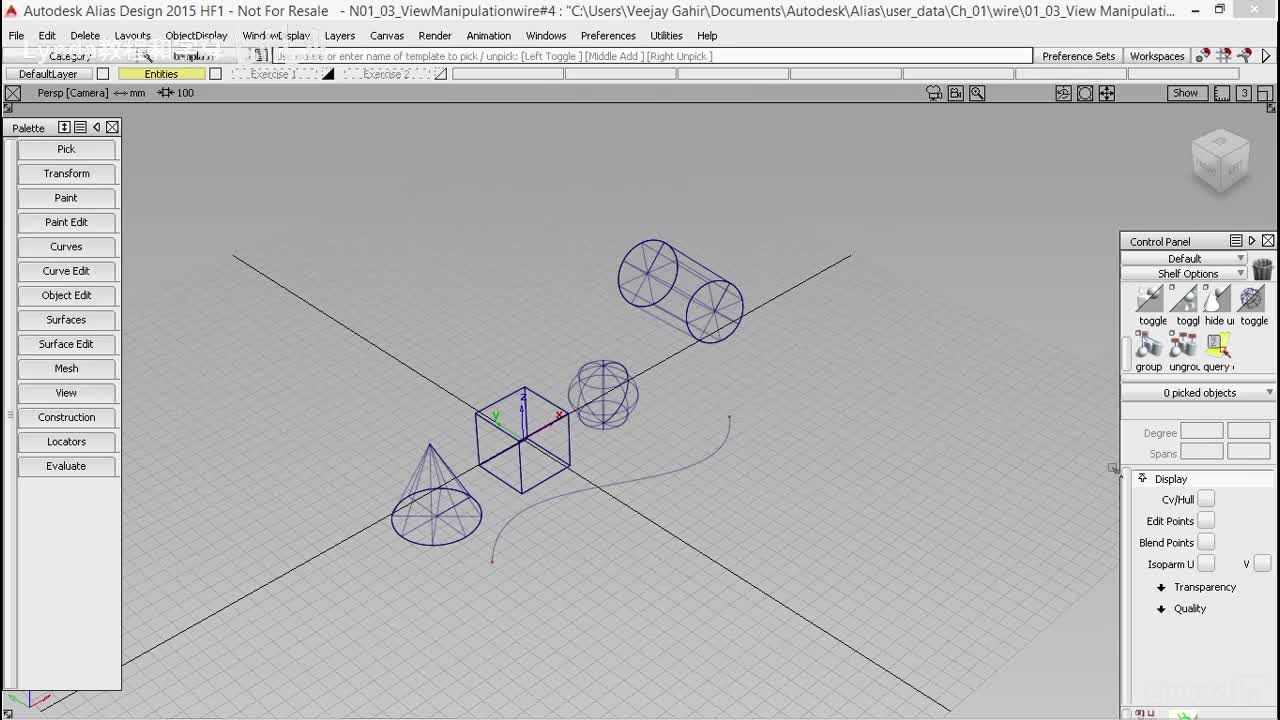
Task: Open the ObjectDisplay menu
Action: tap(196, 35)
